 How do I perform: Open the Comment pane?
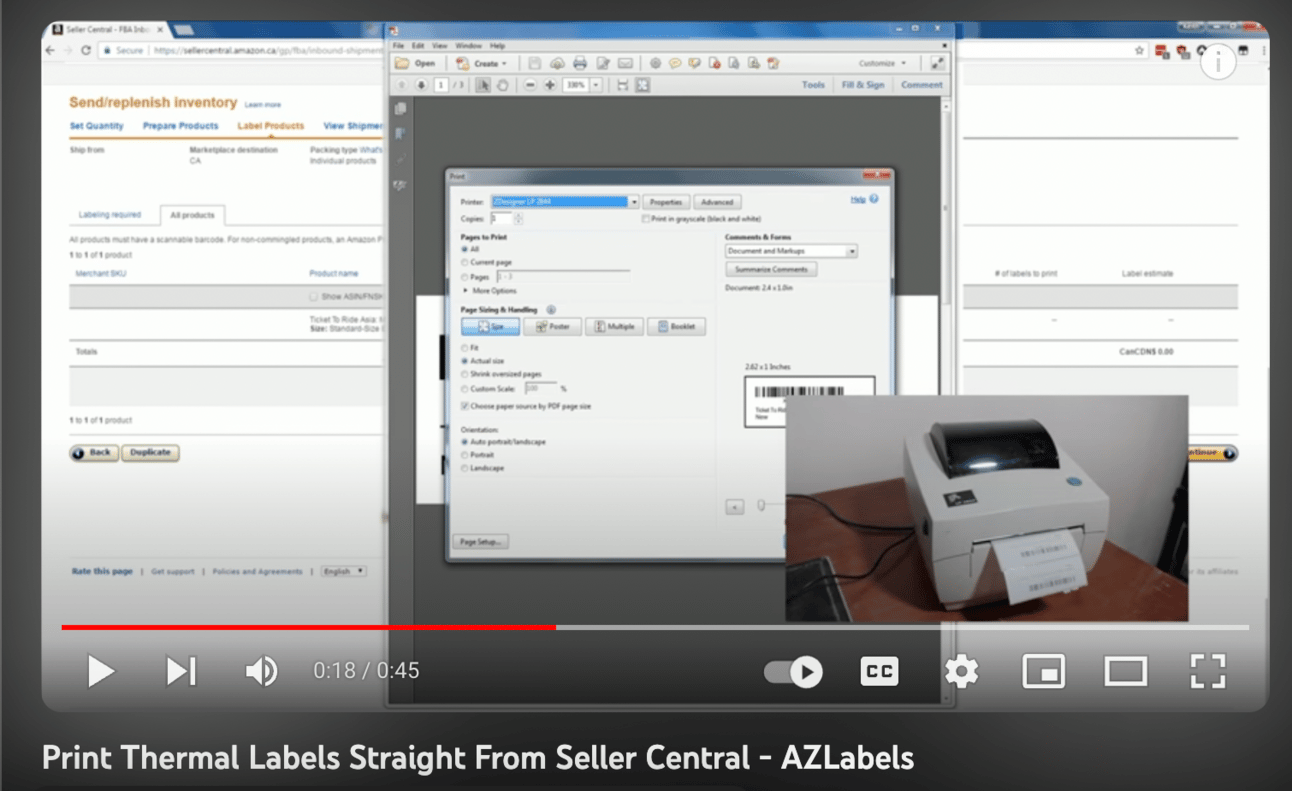point(922,85)
